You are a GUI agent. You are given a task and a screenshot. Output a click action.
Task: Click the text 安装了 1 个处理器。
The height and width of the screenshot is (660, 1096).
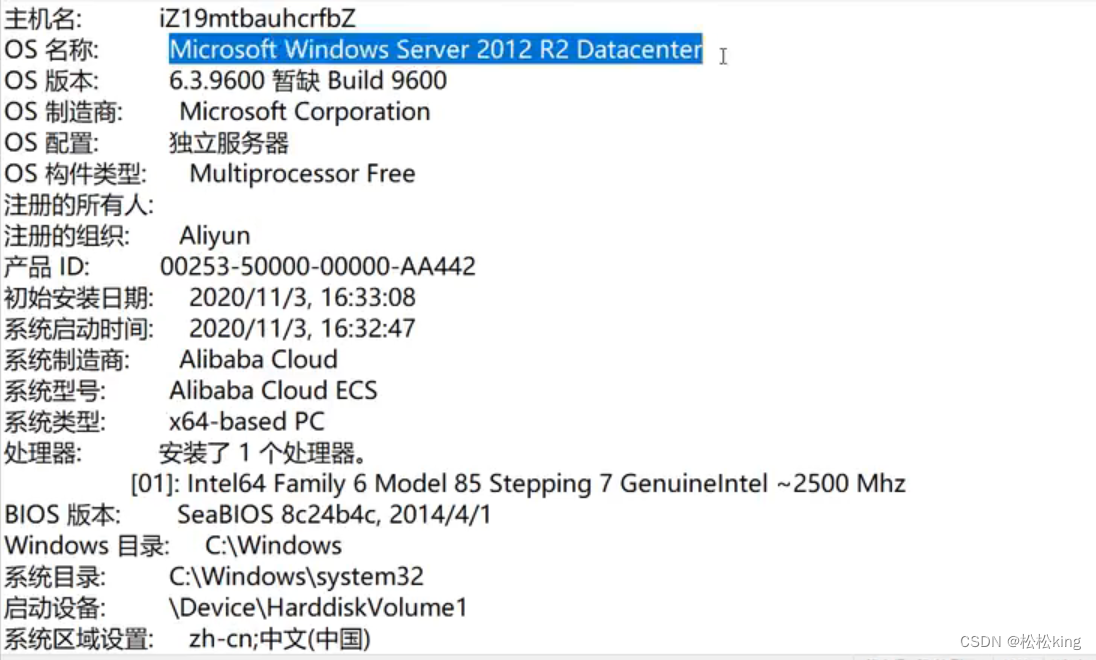(263, 453)
